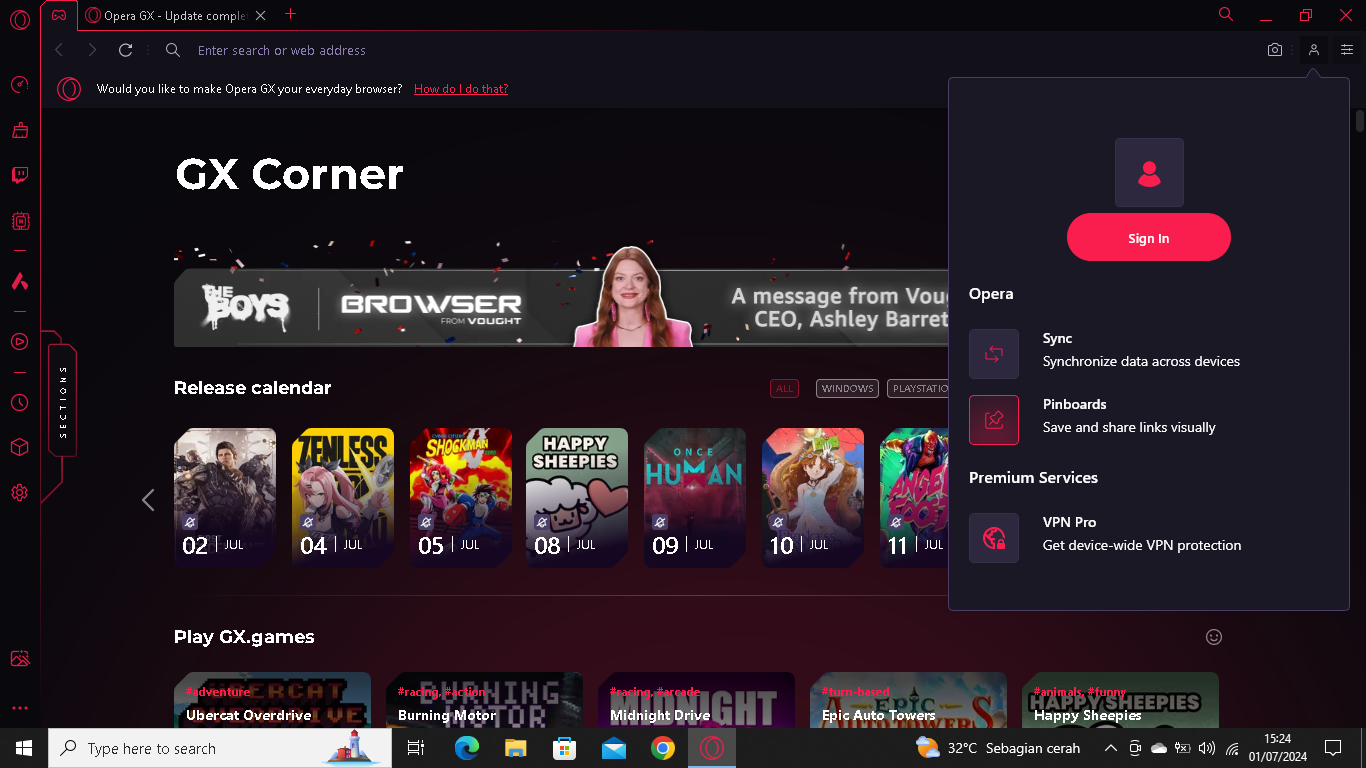Take a snapshot with the camera icon
The height and width of the screenshot is (768, 1366).
pyautogui.click(x=1275, y=50)
